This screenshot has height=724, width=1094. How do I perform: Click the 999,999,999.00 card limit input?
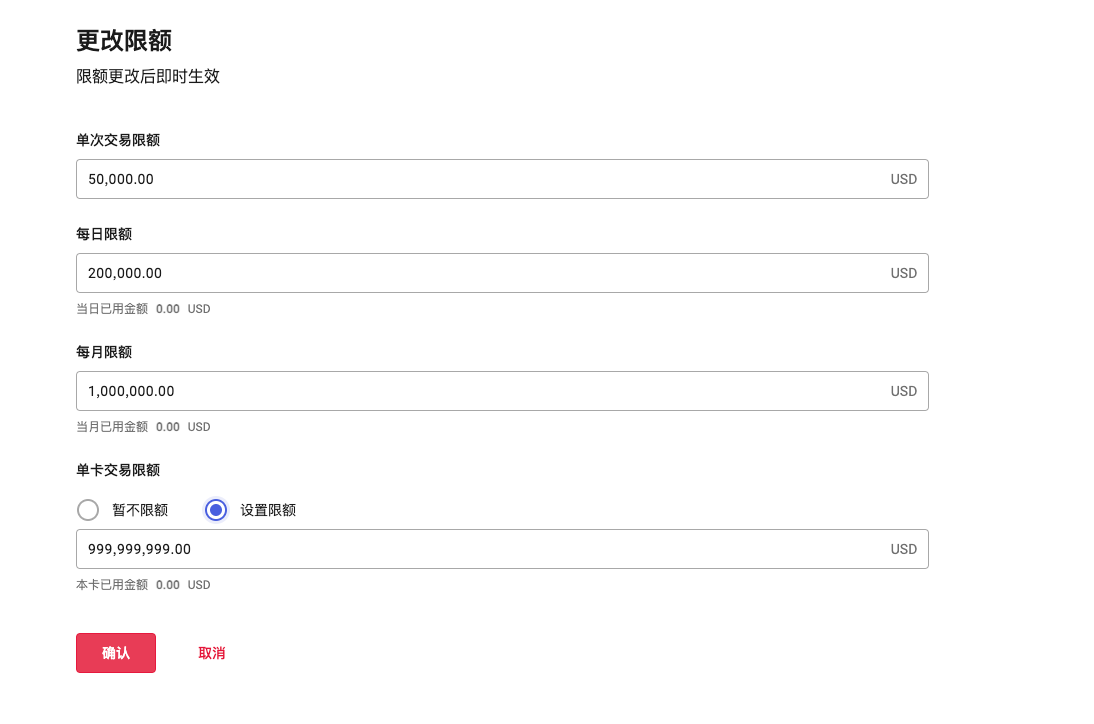(480, 549)
